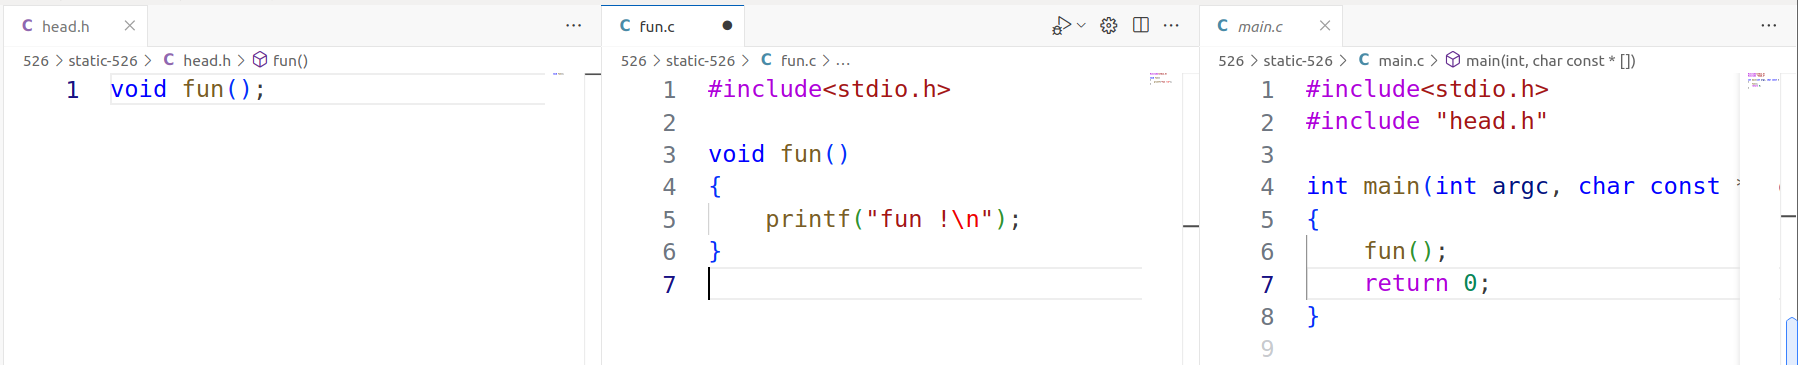Click fun() symbol breadcrumb in head.h
Screen dimensions: 1798x365
pos(290,61)
